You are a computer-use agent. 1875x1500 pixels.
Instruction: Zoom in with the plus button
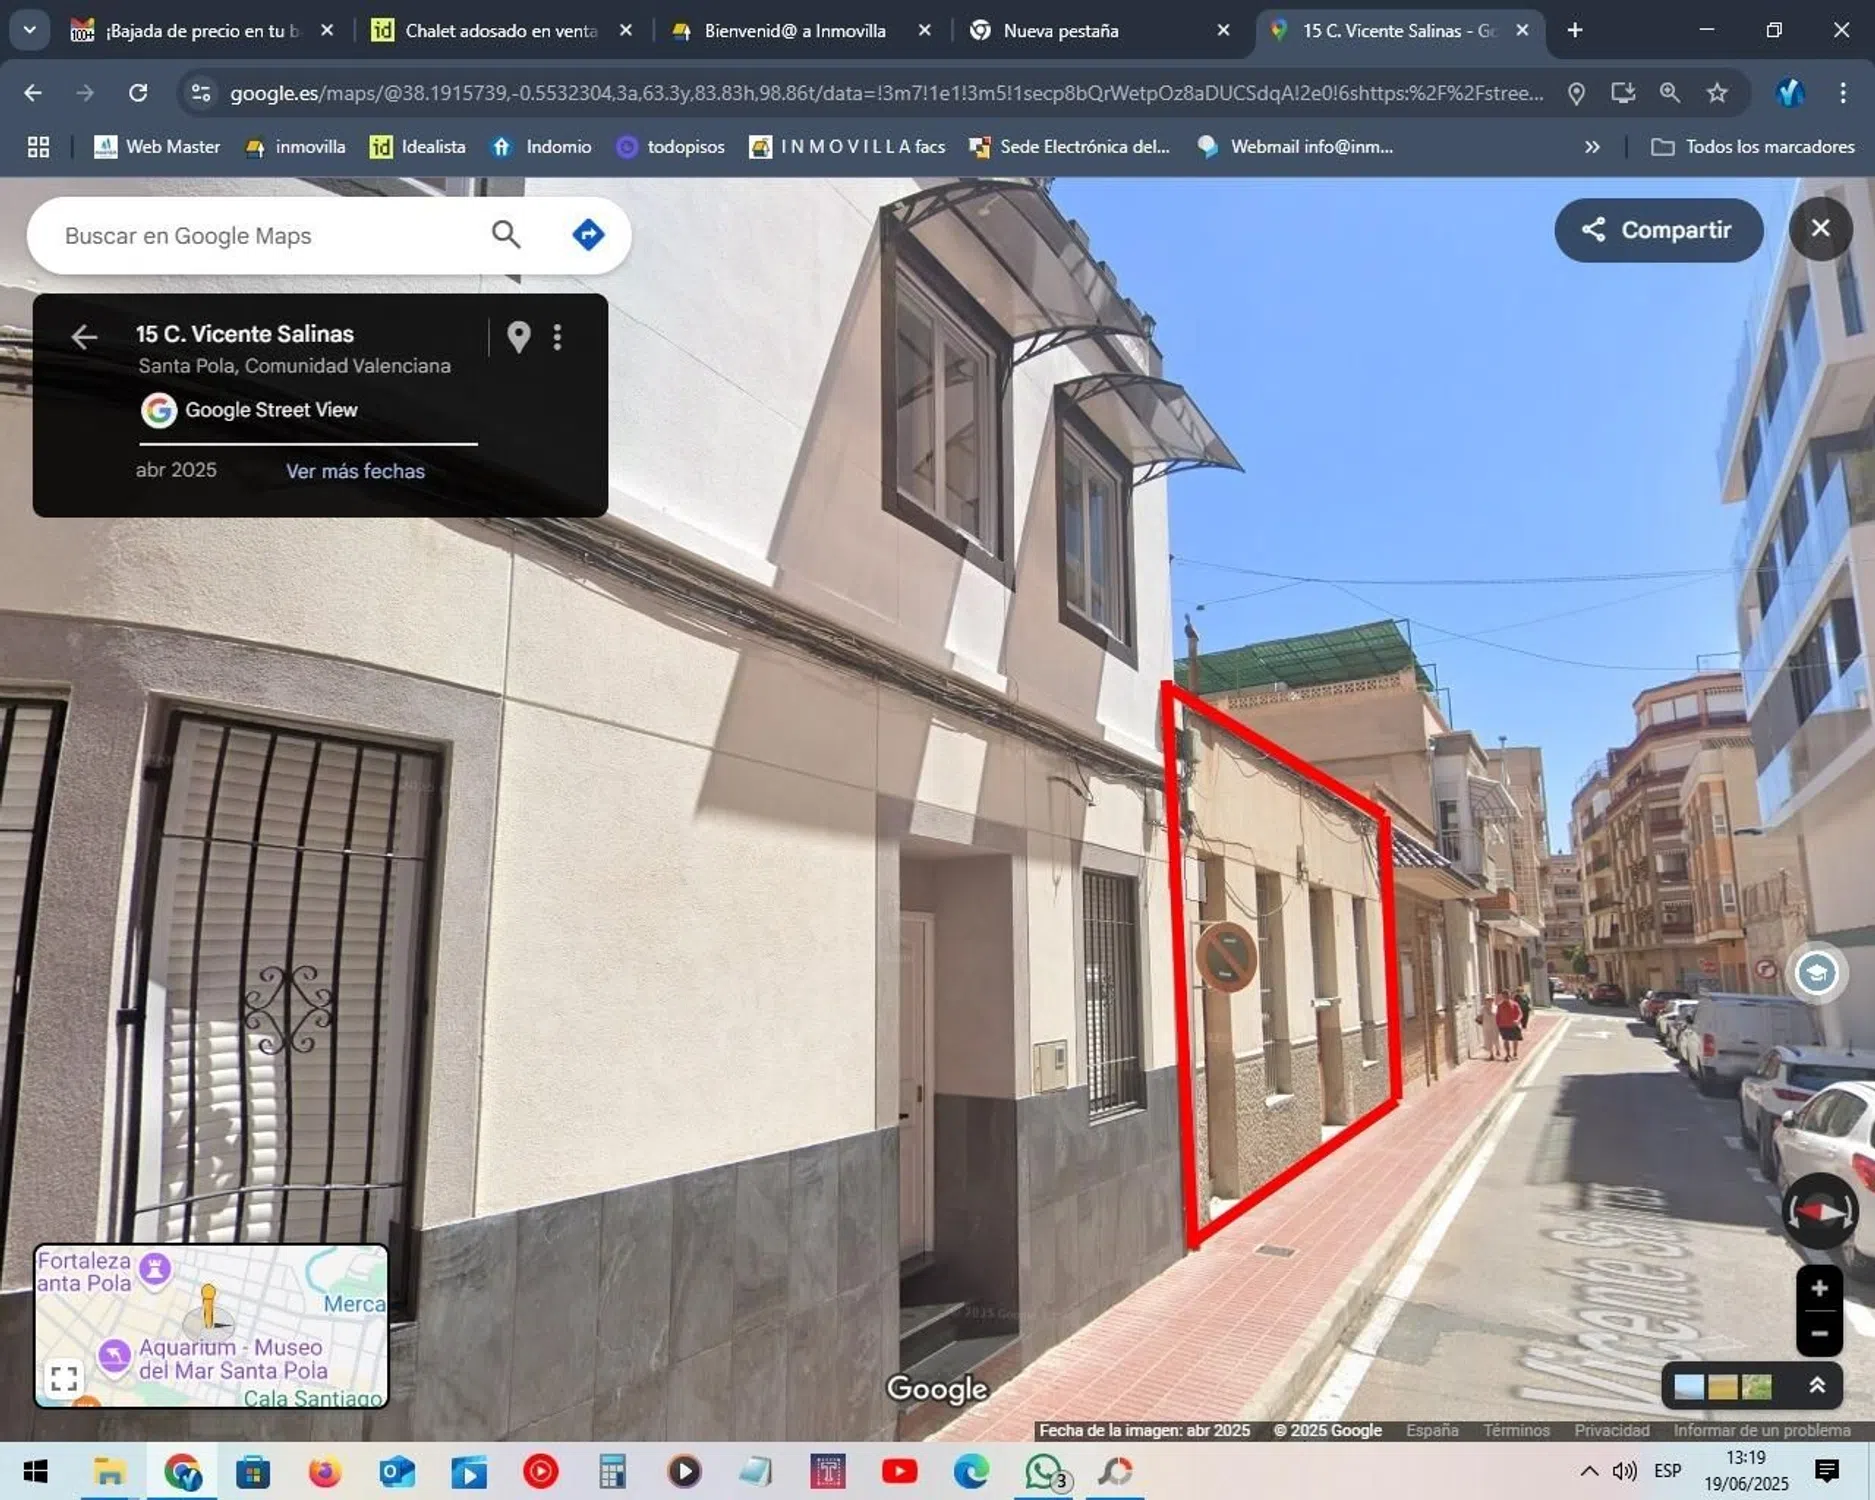point(1819,1288)
